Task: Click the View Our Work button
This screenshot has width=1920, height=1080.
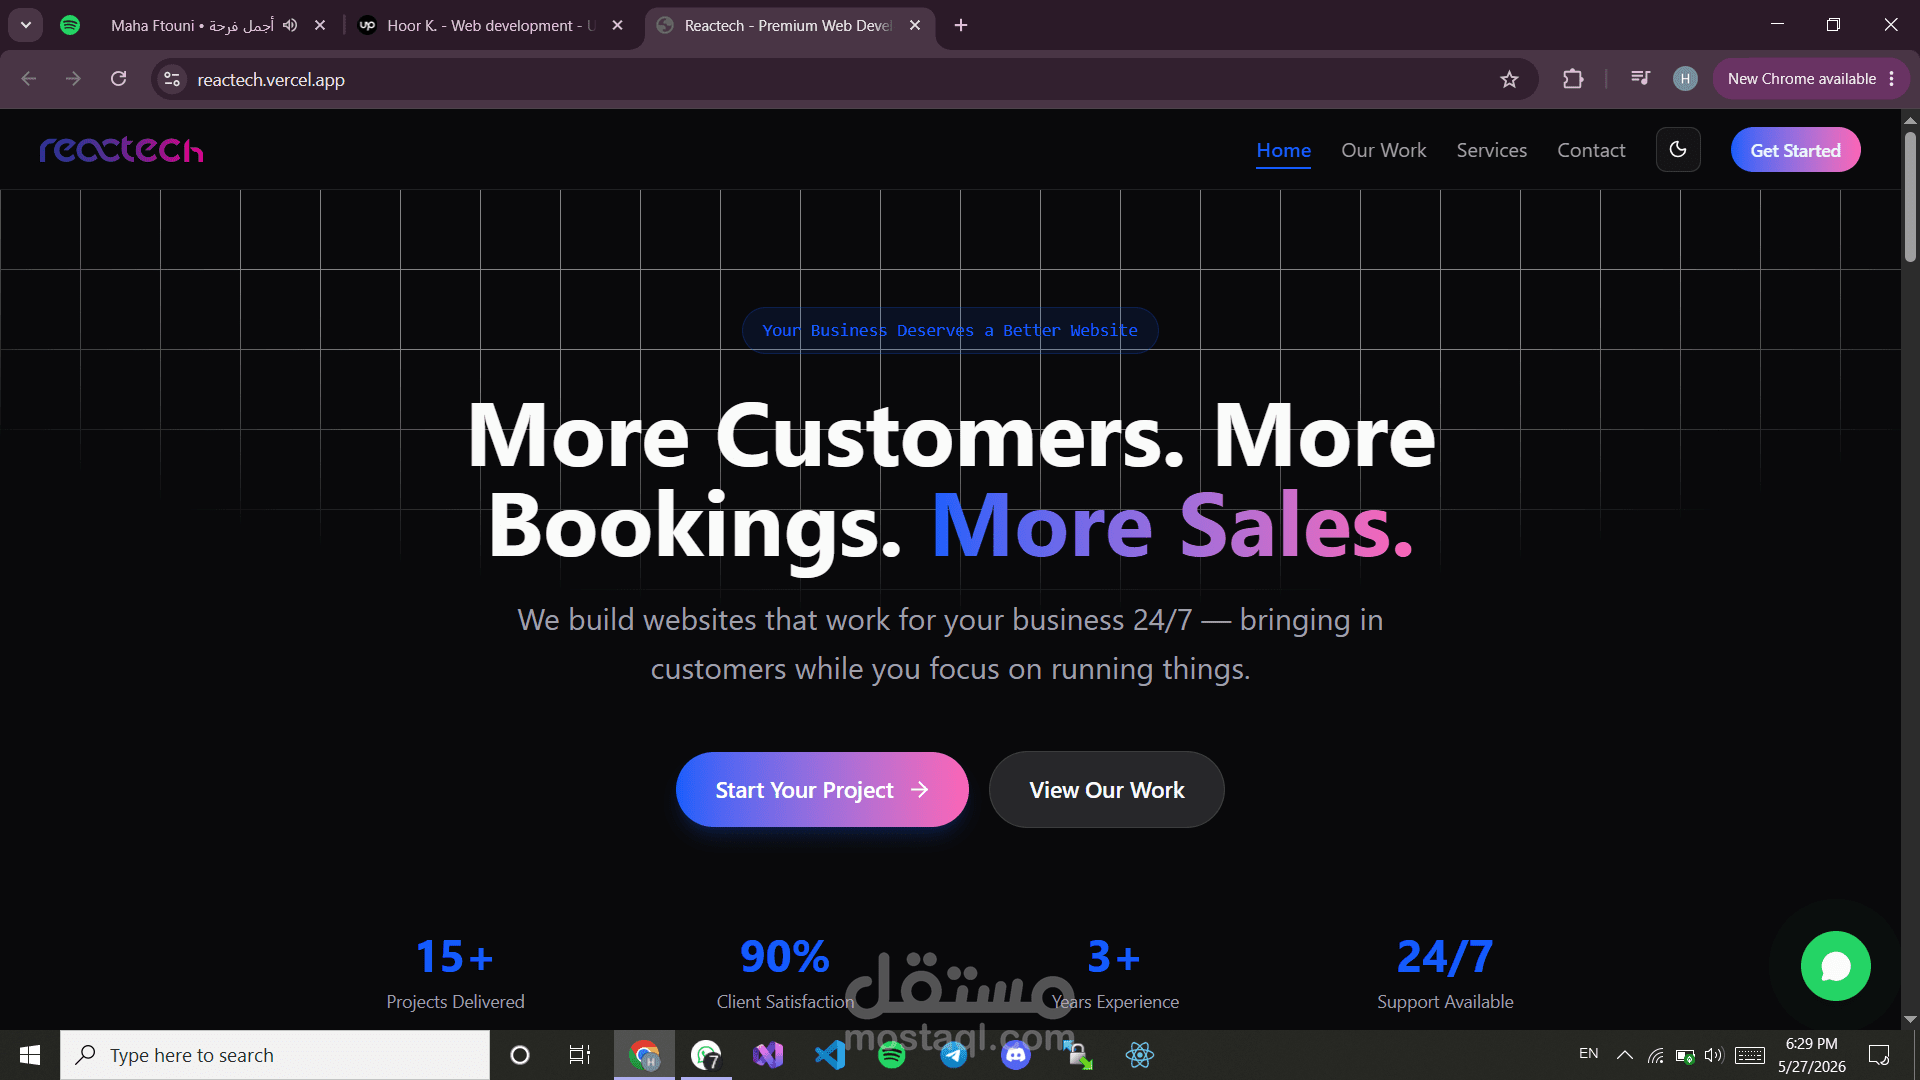Action: pos(1106,790)
